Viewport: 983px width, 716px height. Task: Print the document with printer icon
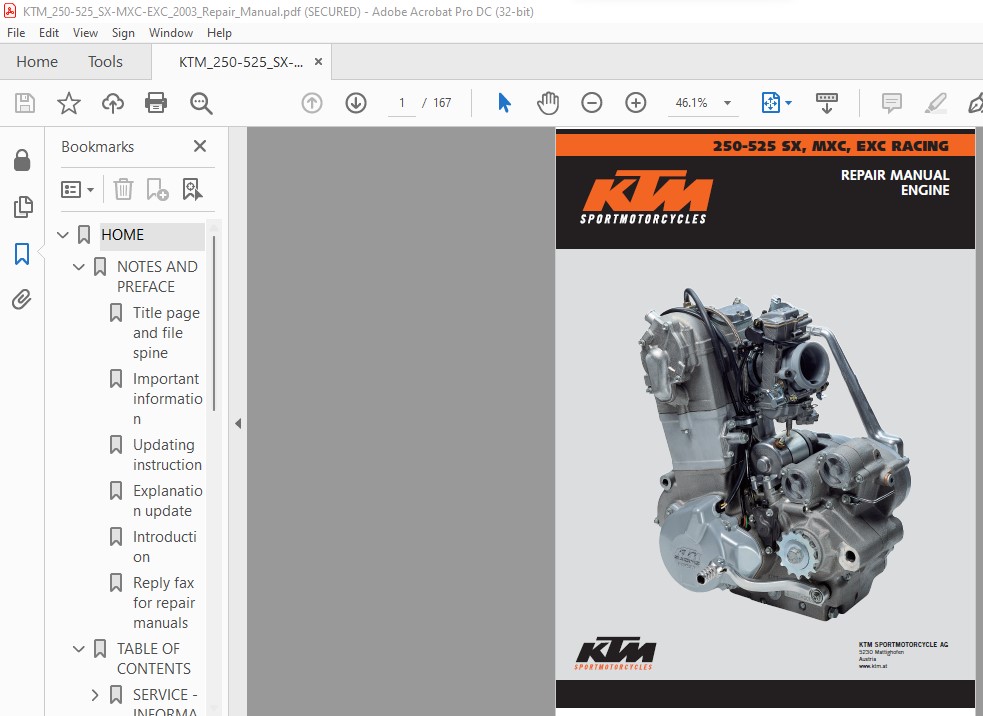coord(156,103)
